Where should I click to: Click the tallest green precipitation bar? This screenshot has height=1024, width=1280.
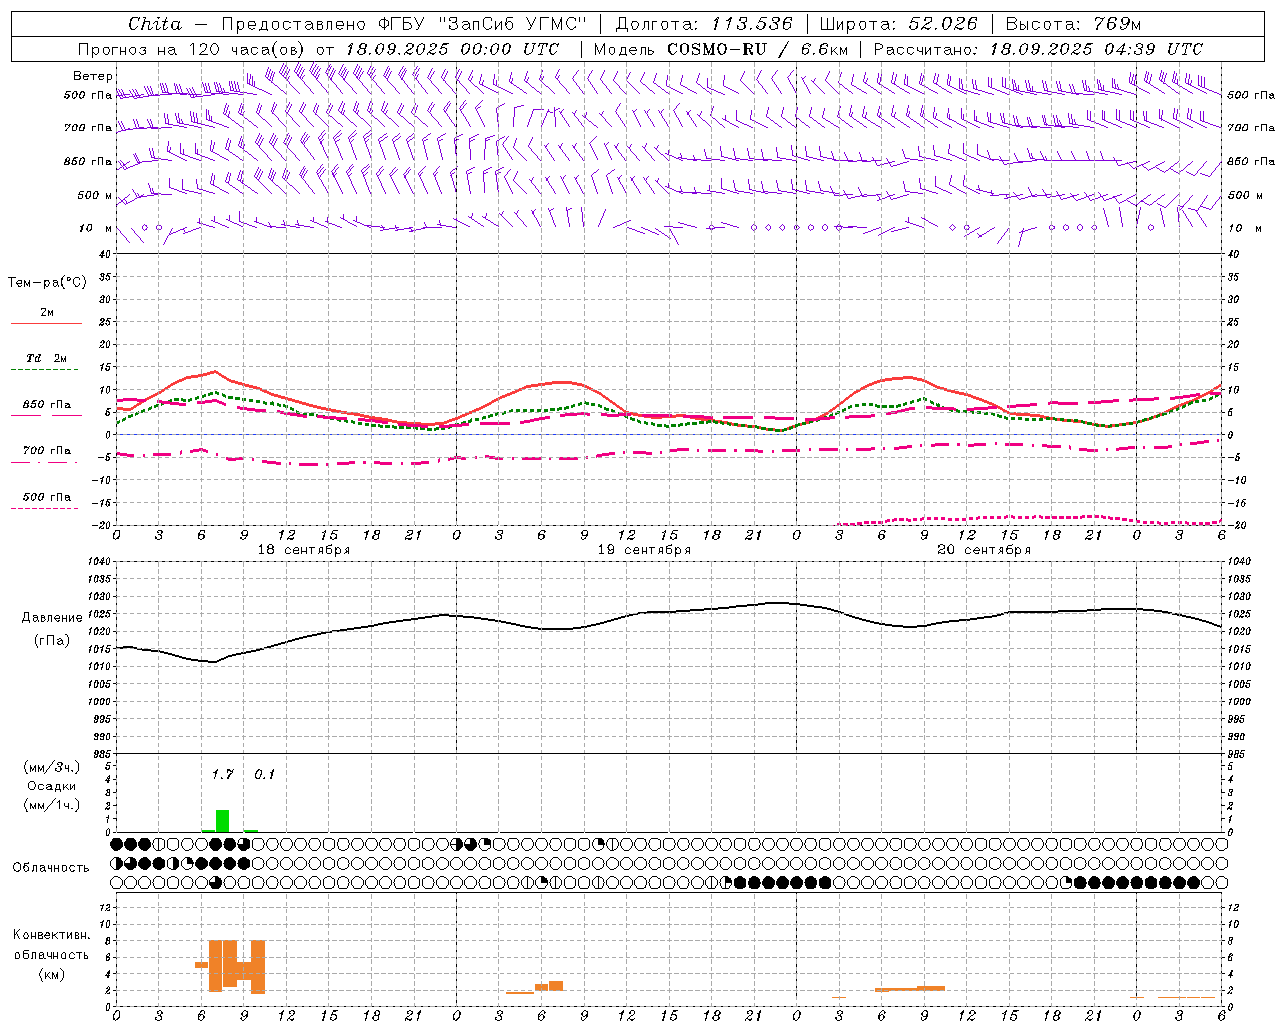tap(222, 821)
